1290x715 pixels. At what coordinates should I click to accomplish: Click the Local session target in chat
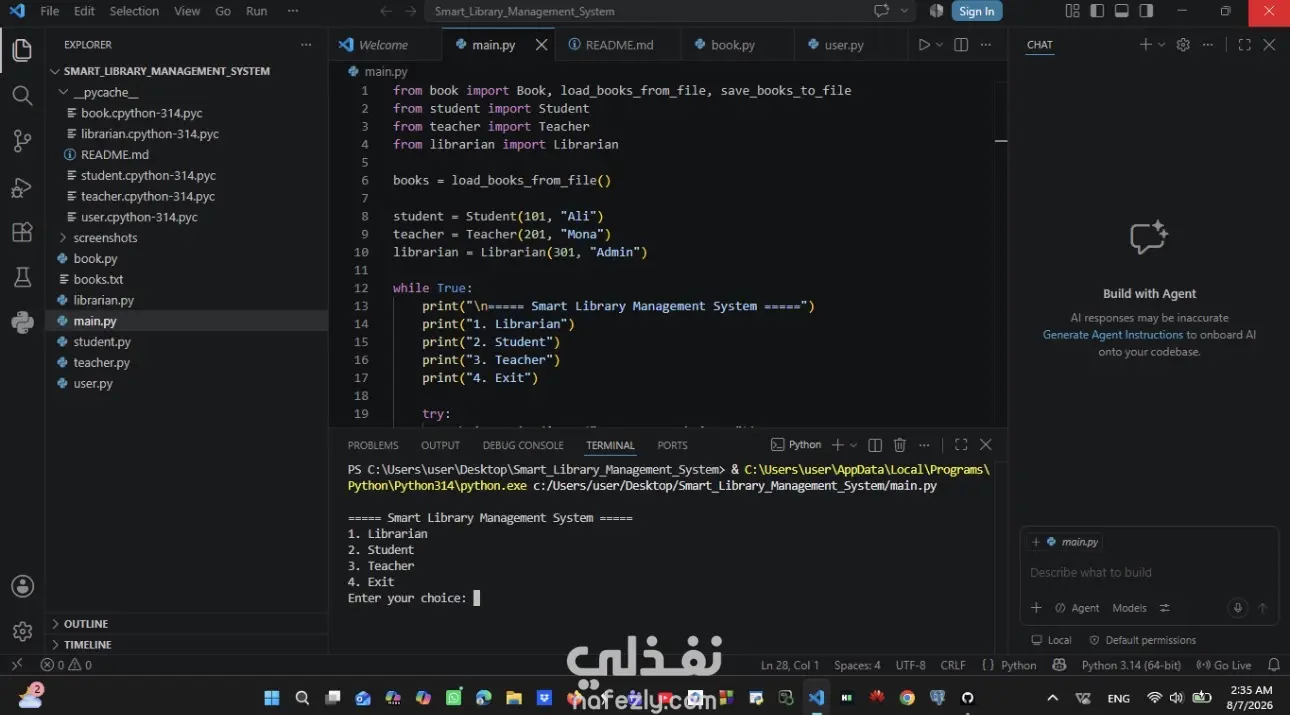pyautogui.click(x=1051, y=640)
